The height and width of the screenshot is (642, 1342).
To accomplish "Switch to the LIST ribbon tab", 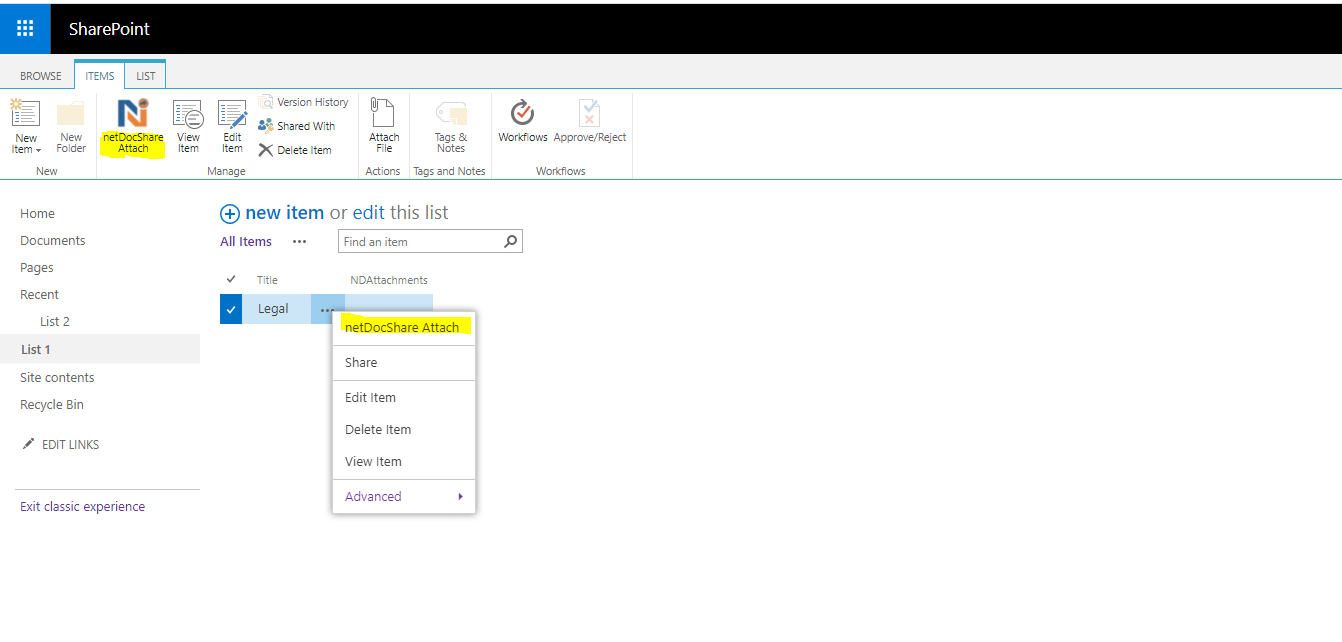I will pos(146,76).
